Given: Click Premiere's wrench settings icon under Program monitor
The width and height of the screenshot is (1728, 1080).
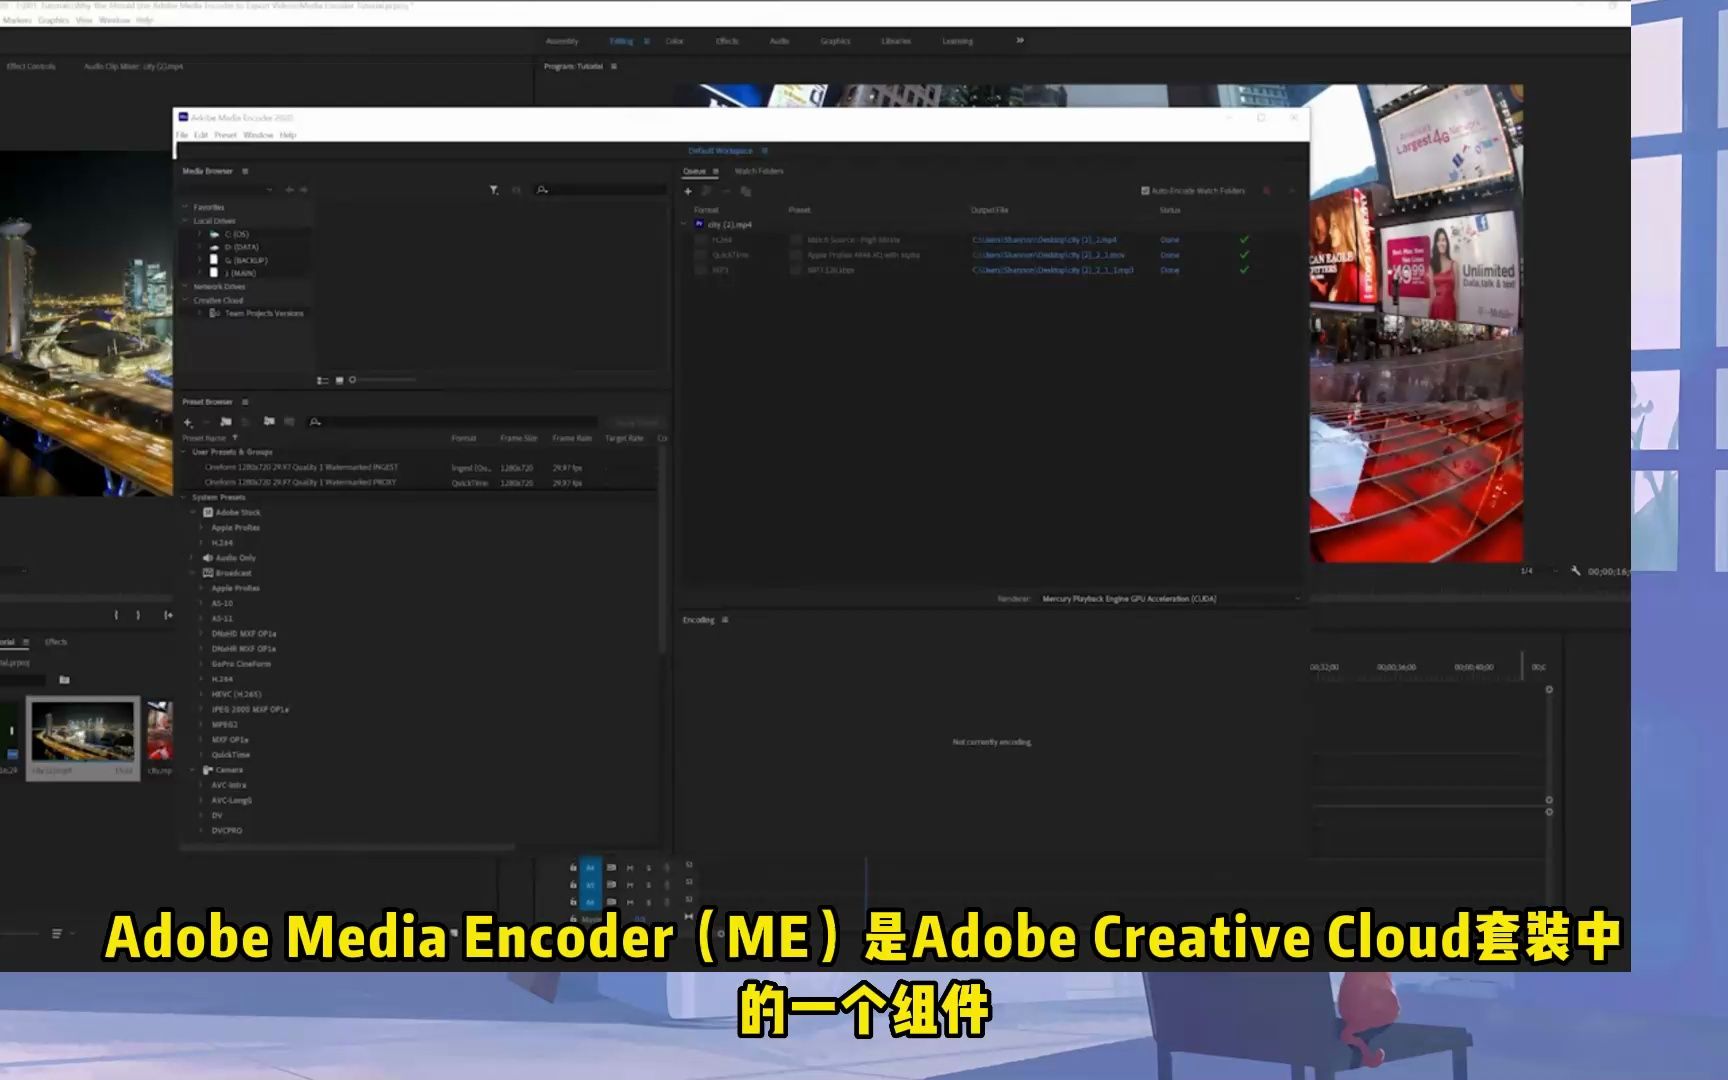Looking at the screenshot, I should (1575, 571).
